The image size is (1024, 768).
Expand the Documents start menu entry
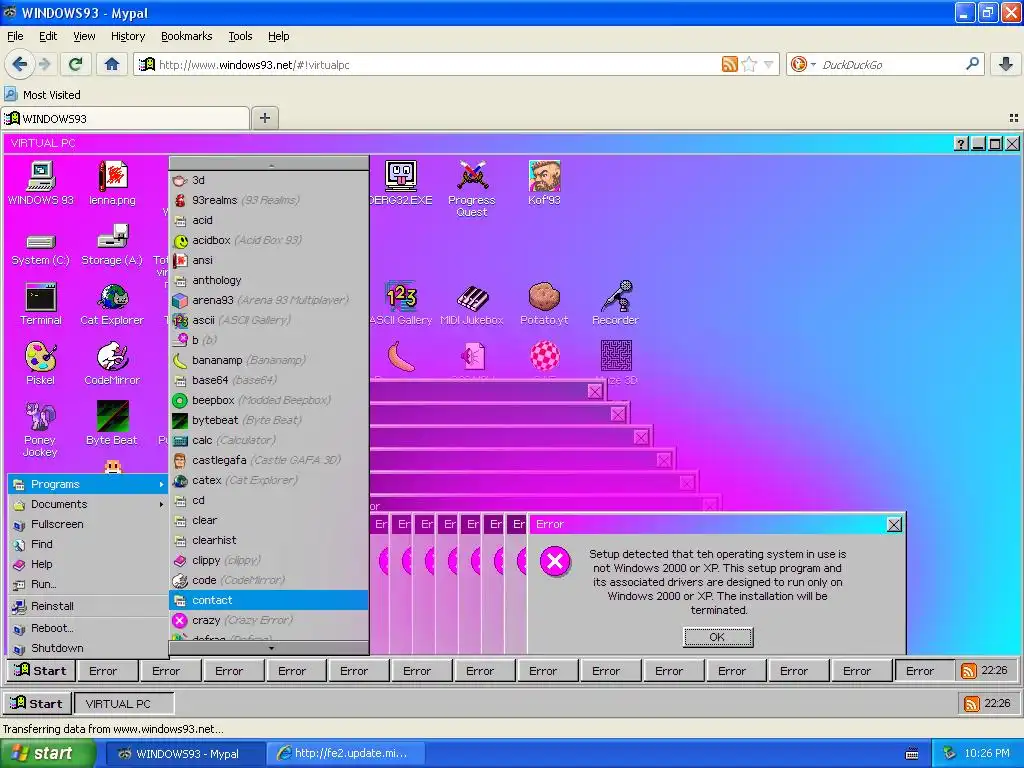click(88, 504)
